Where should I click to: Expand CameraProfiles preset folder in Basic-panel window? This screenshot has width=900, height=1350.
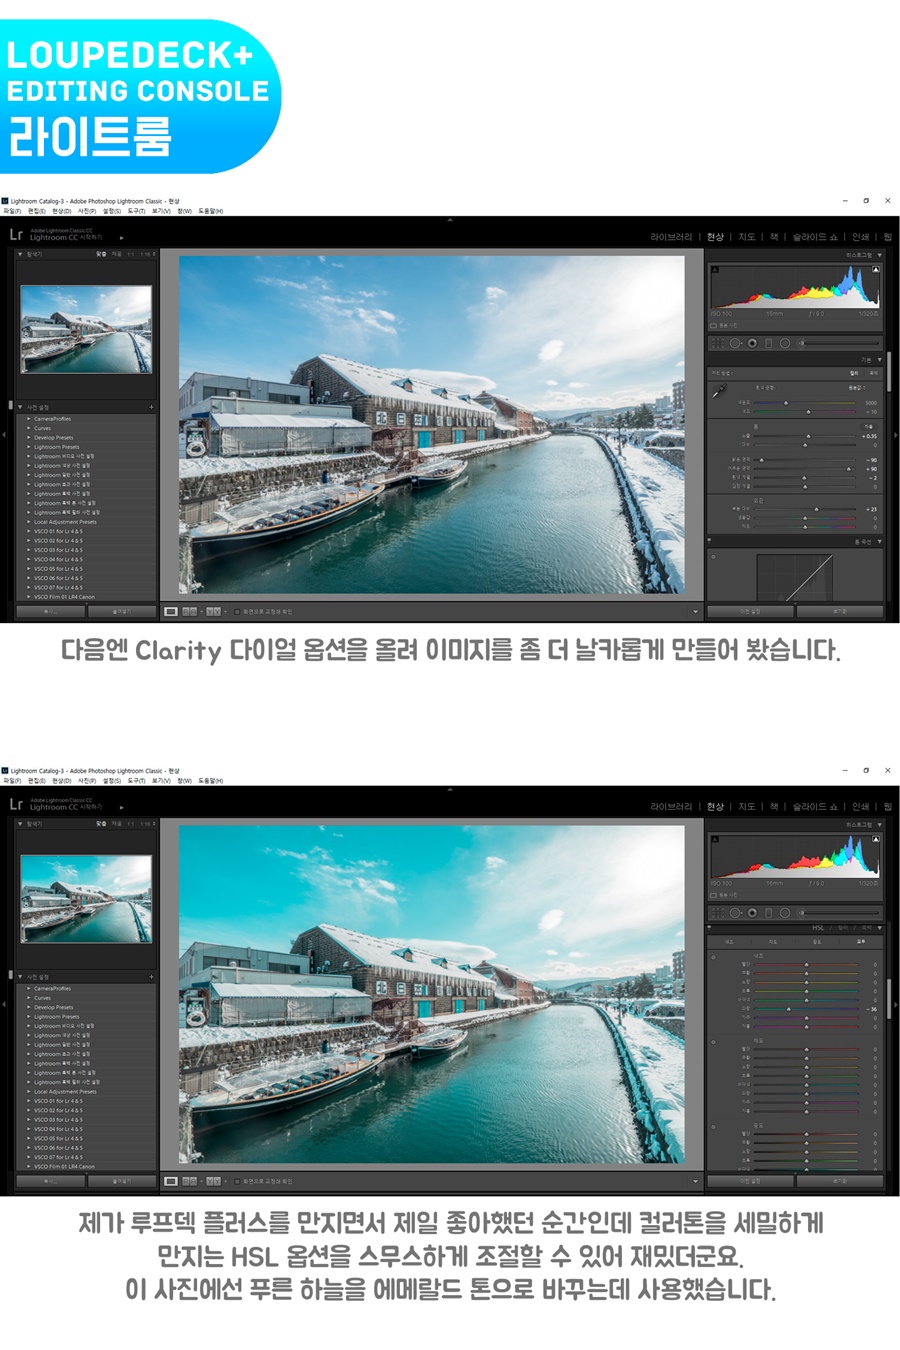pos(29,419)
